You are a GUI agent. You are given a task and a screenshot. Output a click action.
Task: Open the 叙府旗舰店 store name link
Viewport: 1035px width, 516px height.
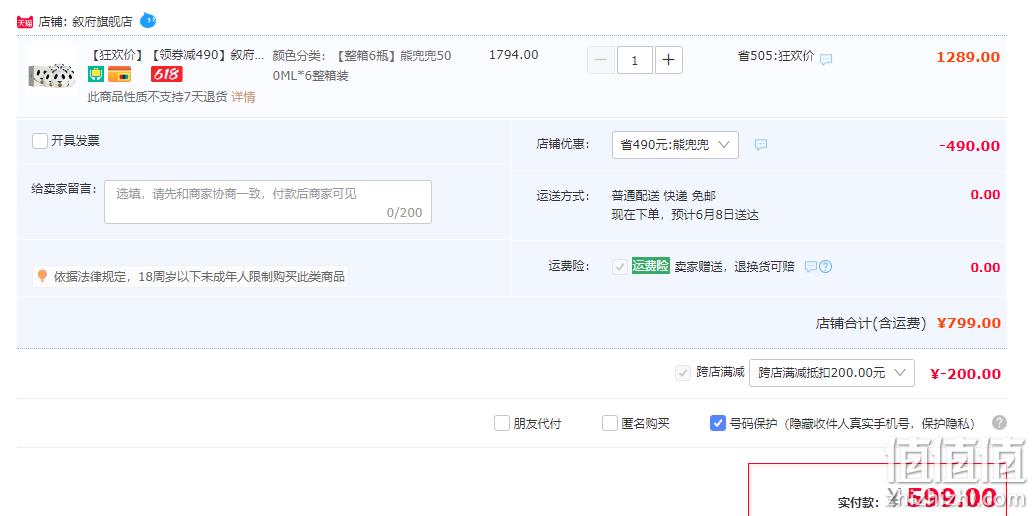(102, 22)
